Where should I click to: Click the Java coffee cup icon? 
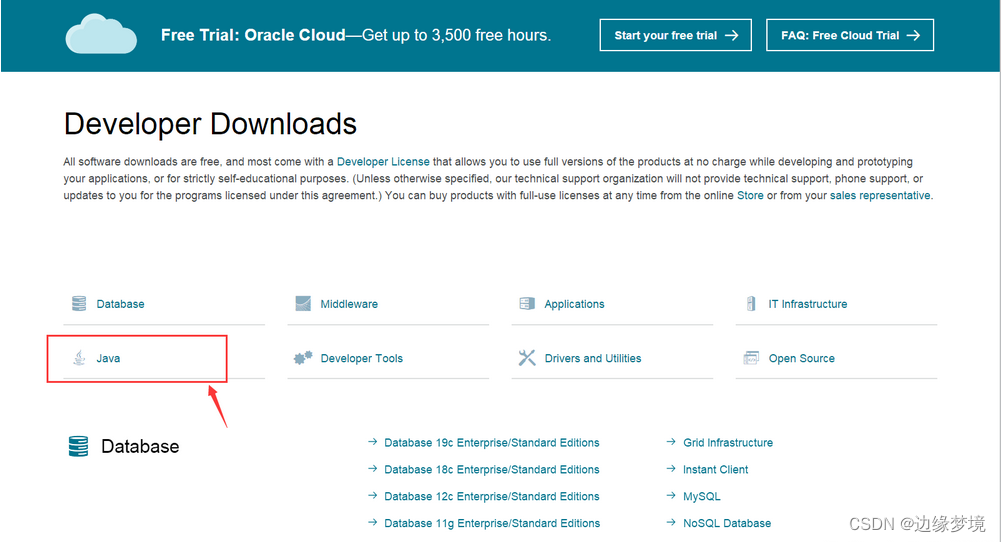pos(79,358)
